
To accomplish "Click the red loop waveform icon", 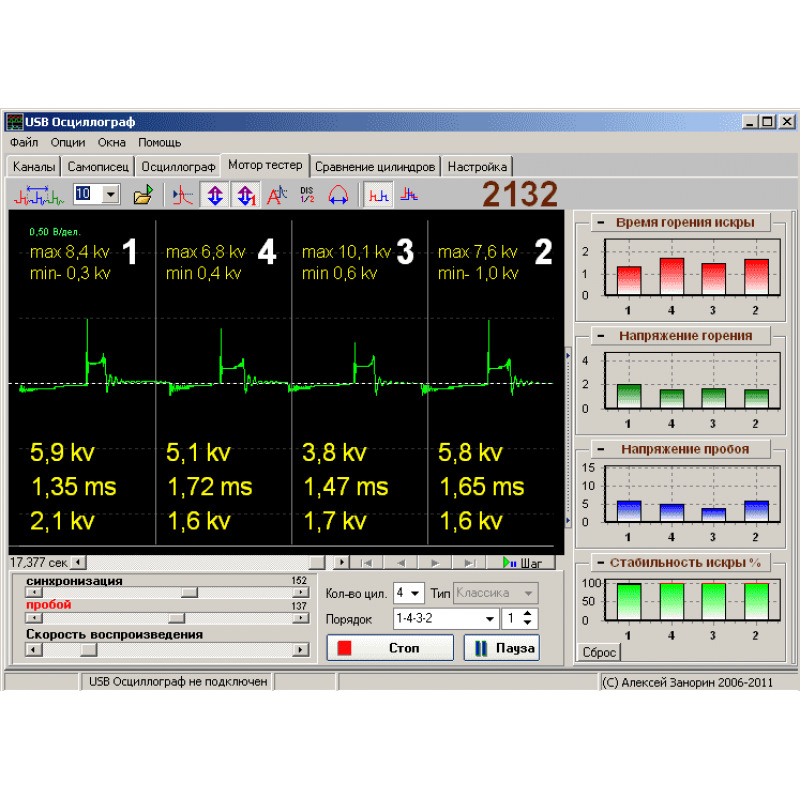I will [x=338, y=194].
